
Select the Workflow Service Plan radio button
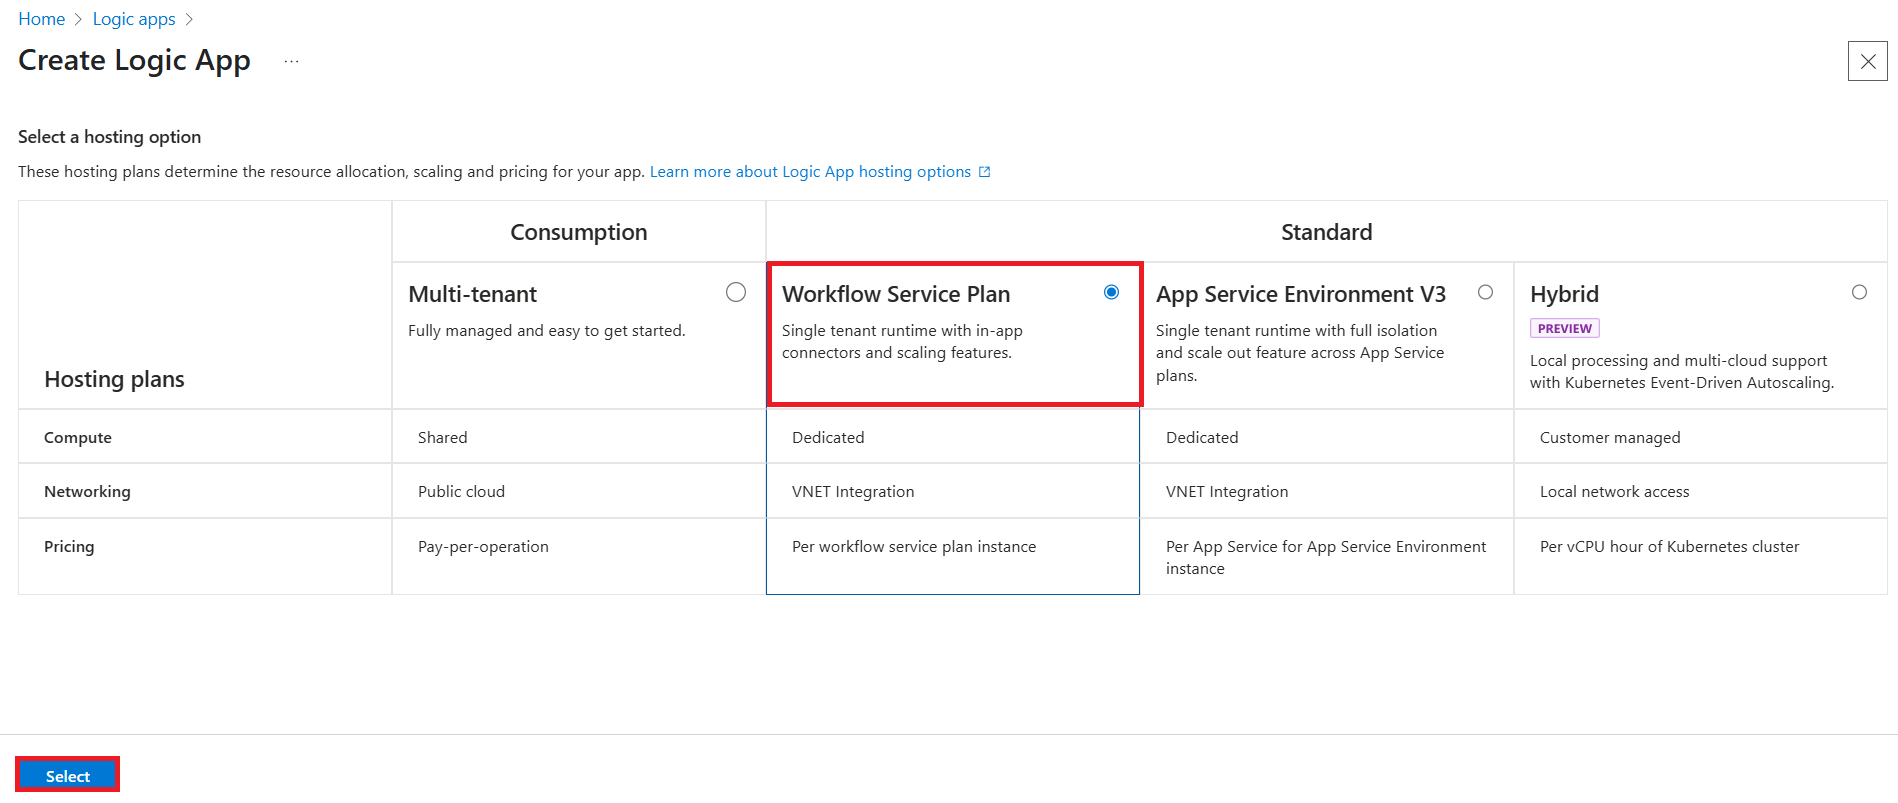tap(1111, 292)
